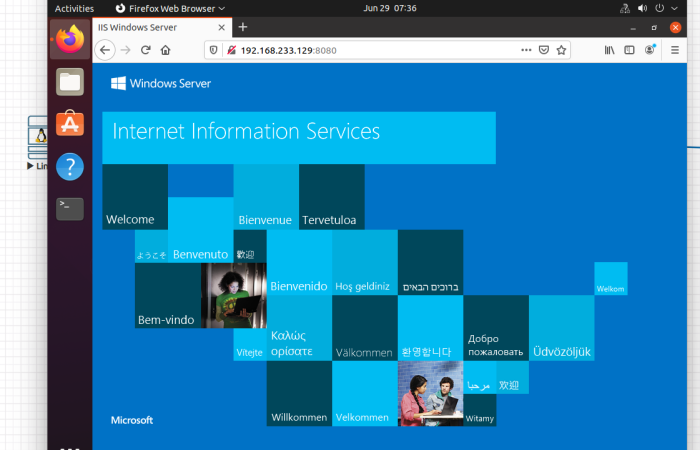
Task: Click the Willkommen tile
Action: [x=299, y=393]
